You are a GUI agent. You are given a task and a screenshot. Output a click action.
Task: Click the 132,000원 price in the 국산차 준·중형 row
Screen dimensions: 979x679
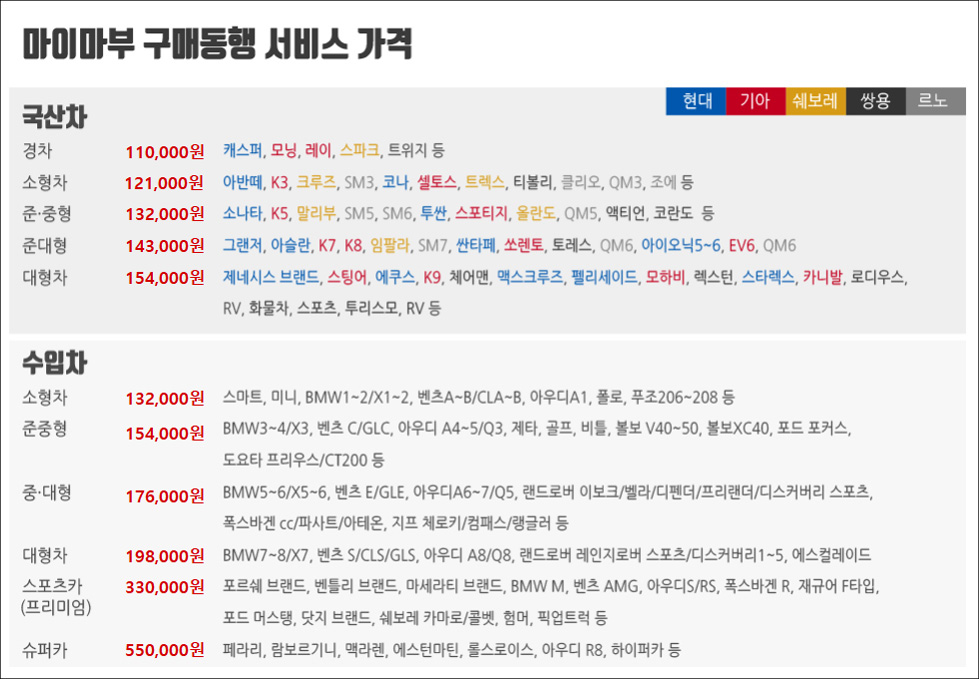[x=165, y=214]
